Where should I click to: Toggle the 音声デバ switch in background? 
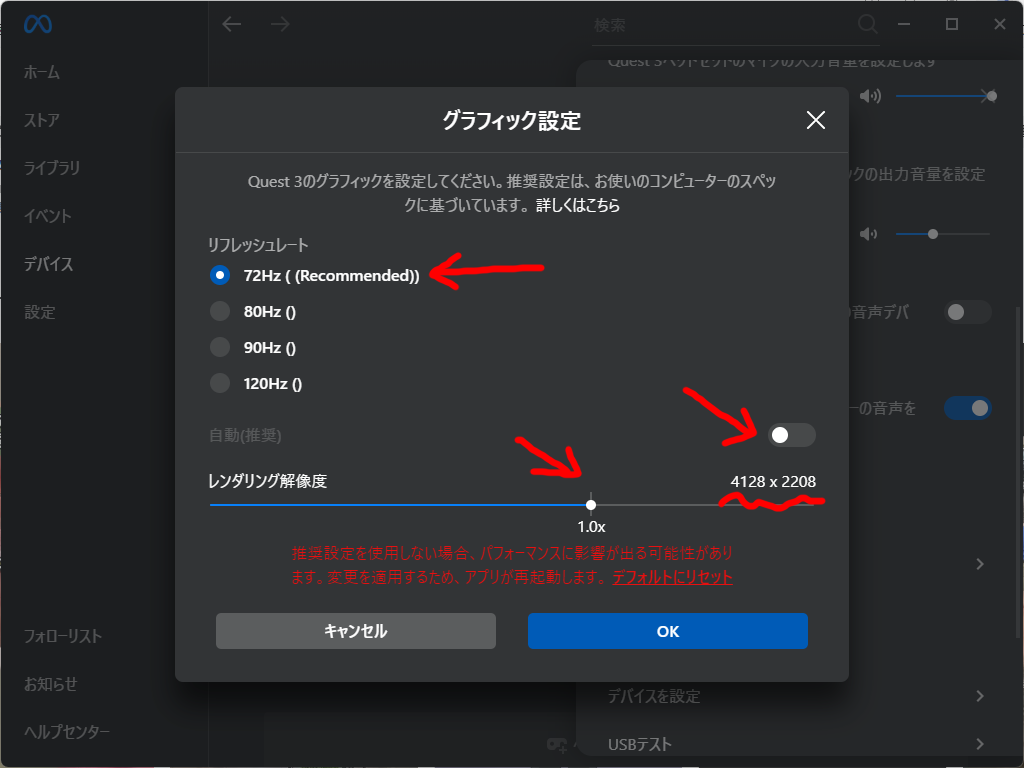(967, 312)
